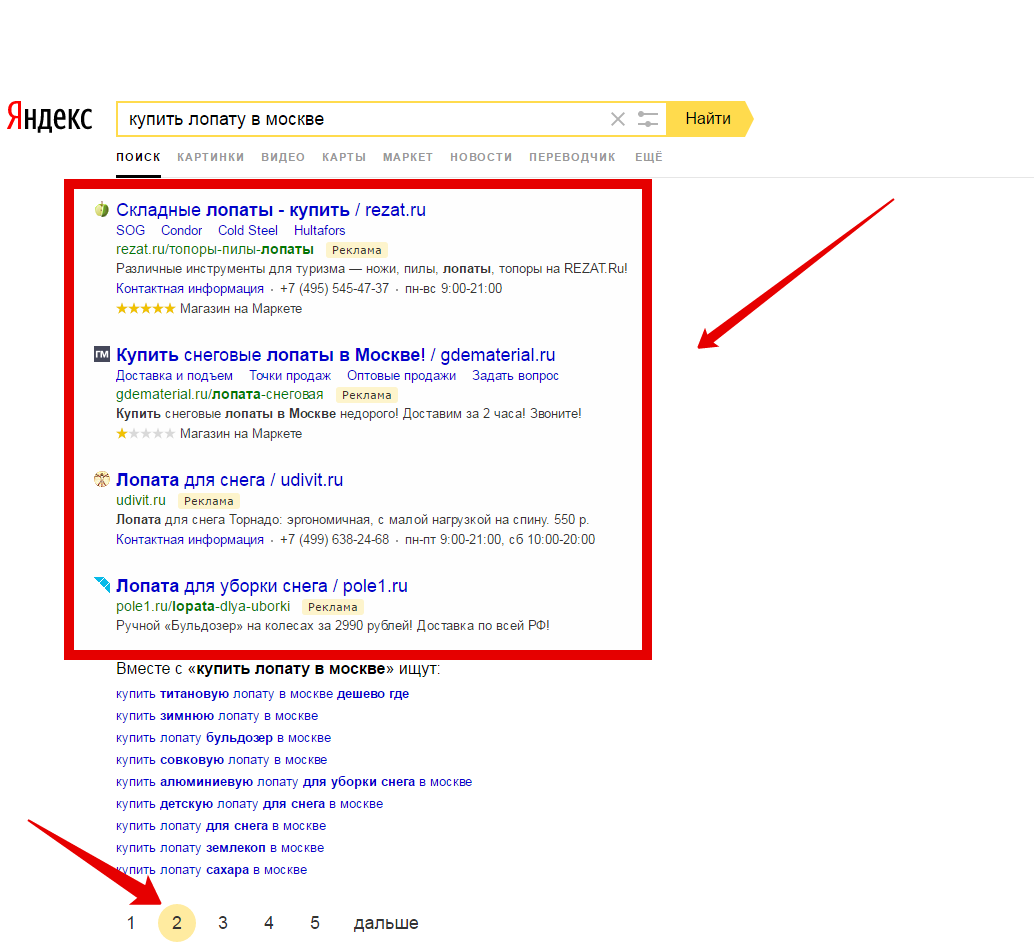Image resolution: width=1034 pixels, height=944 pixels.
Task: Go to results page 1
Action: [131, 923]
